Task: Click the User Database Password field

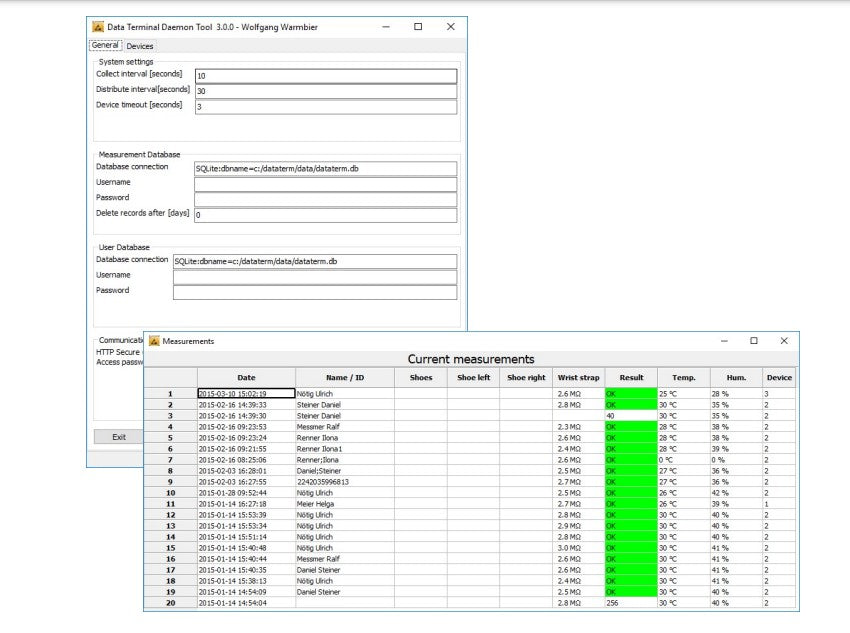Action: (x=314, y=292)
